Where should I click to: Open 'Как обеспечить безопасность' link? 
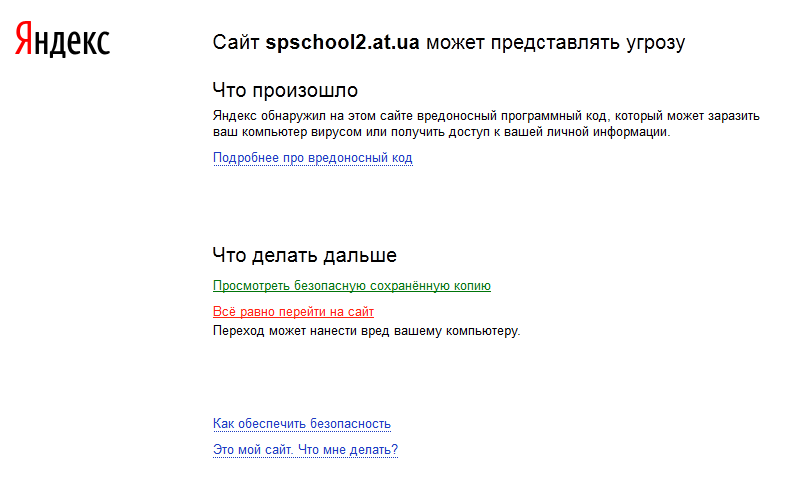pos(301,424)
